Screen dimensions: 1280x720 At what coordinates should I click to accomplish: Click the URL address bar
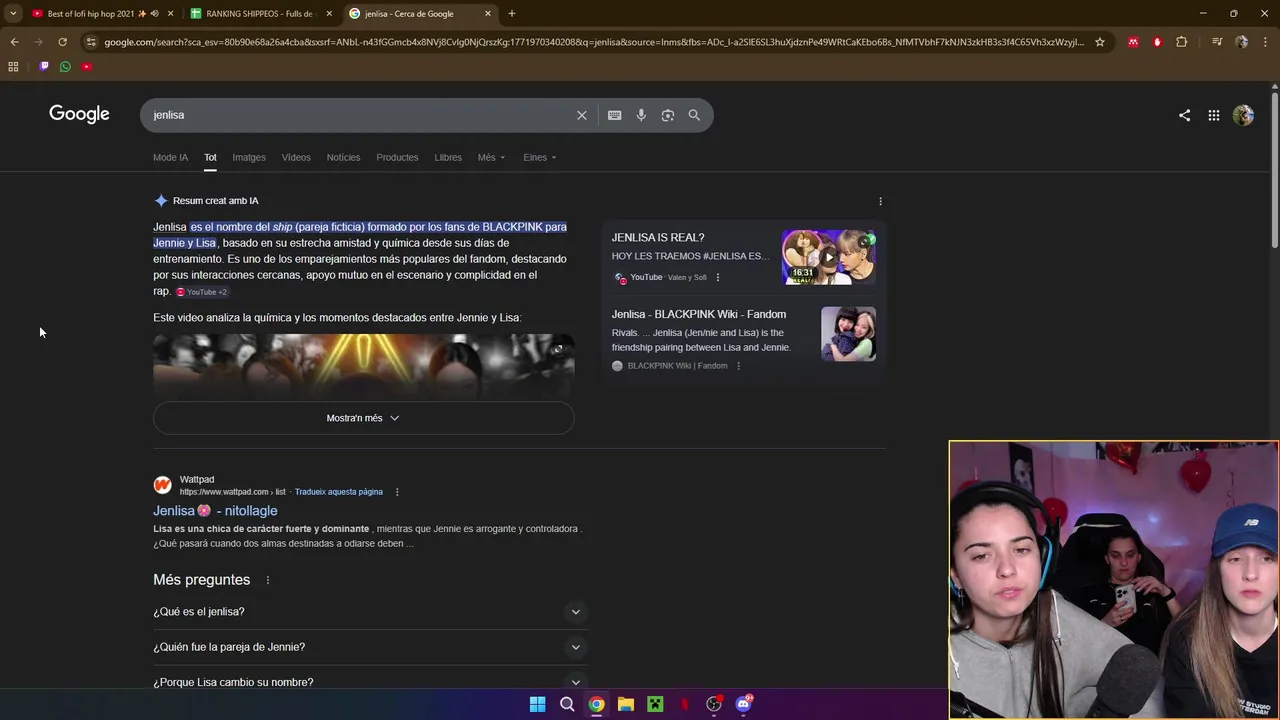pyautogui.click(x=594, y=42)
